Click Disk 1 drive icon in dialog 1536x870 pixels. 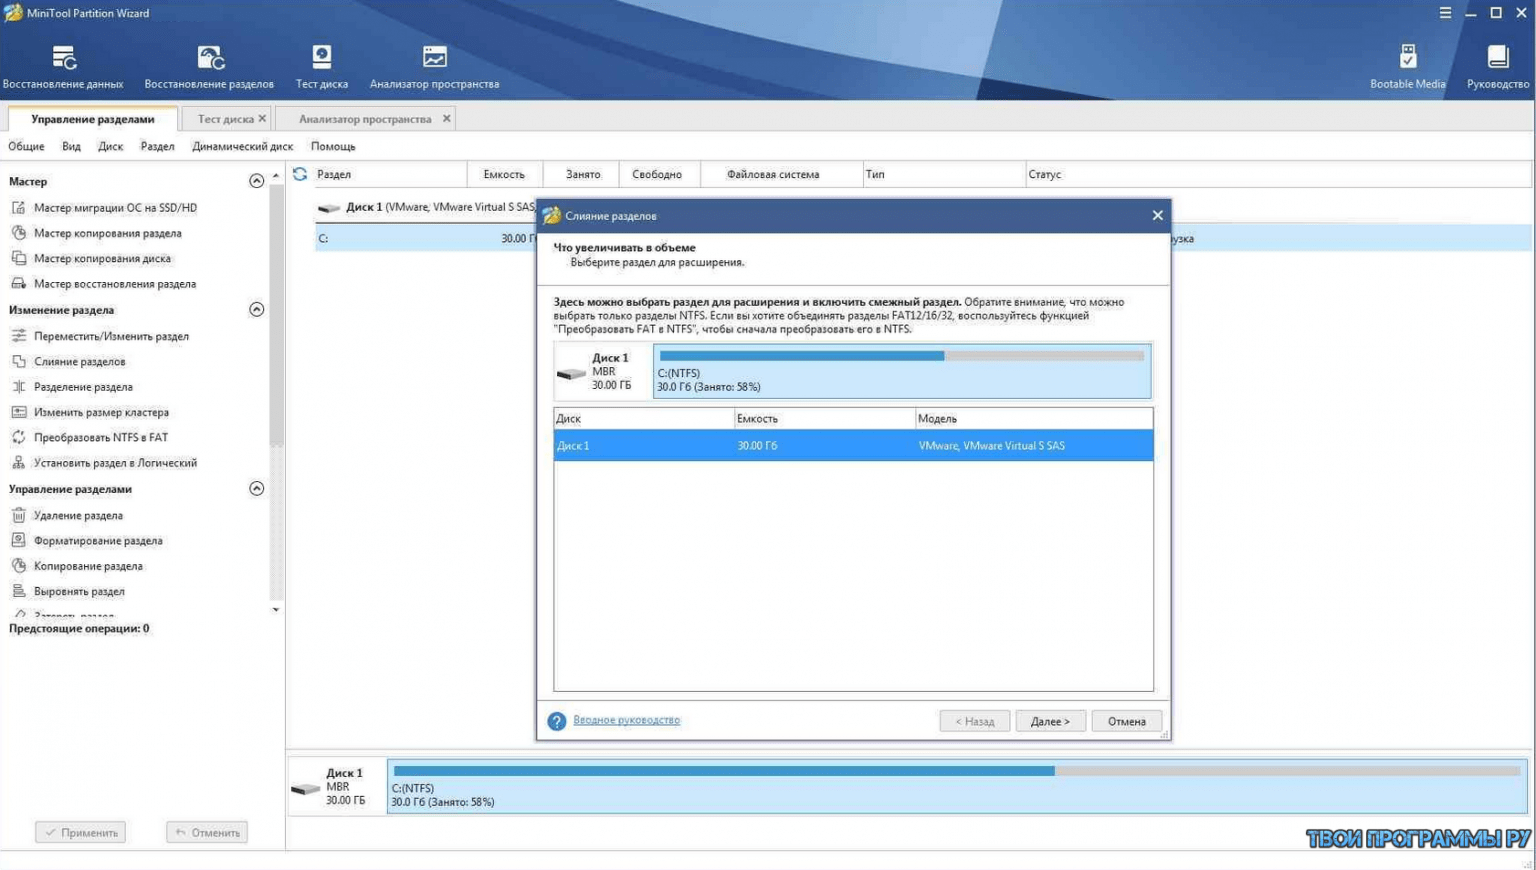(571, 374)
